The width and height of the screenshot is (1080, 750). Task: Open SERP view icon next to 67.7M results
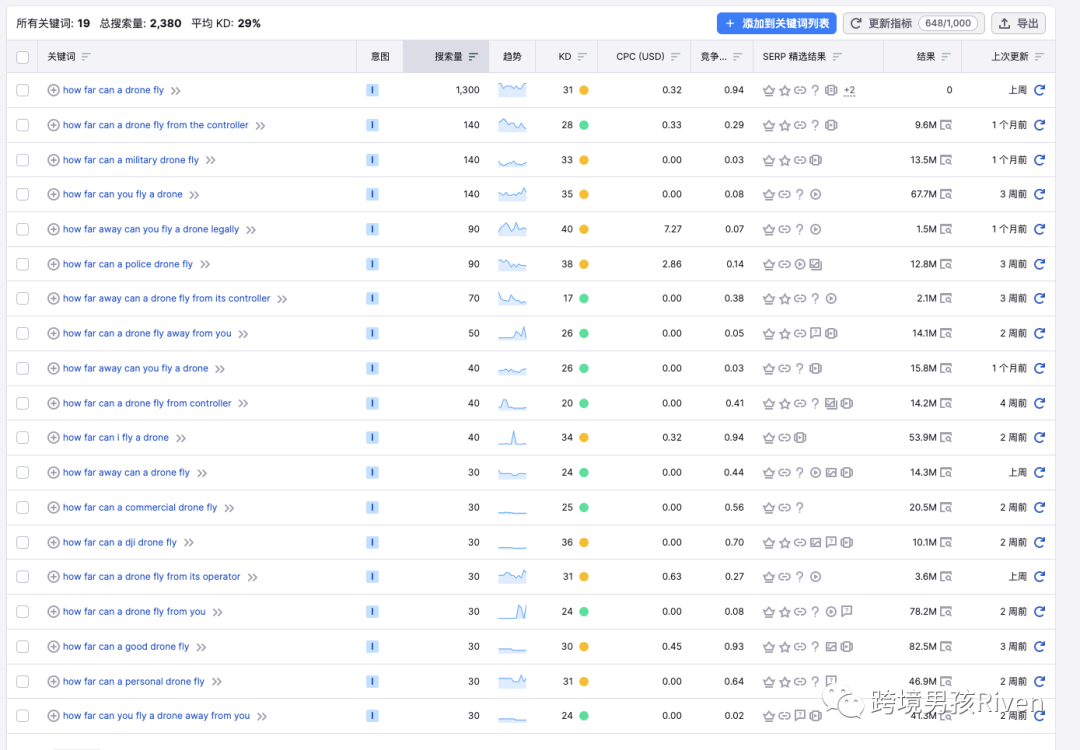click(x=946, y=195)
